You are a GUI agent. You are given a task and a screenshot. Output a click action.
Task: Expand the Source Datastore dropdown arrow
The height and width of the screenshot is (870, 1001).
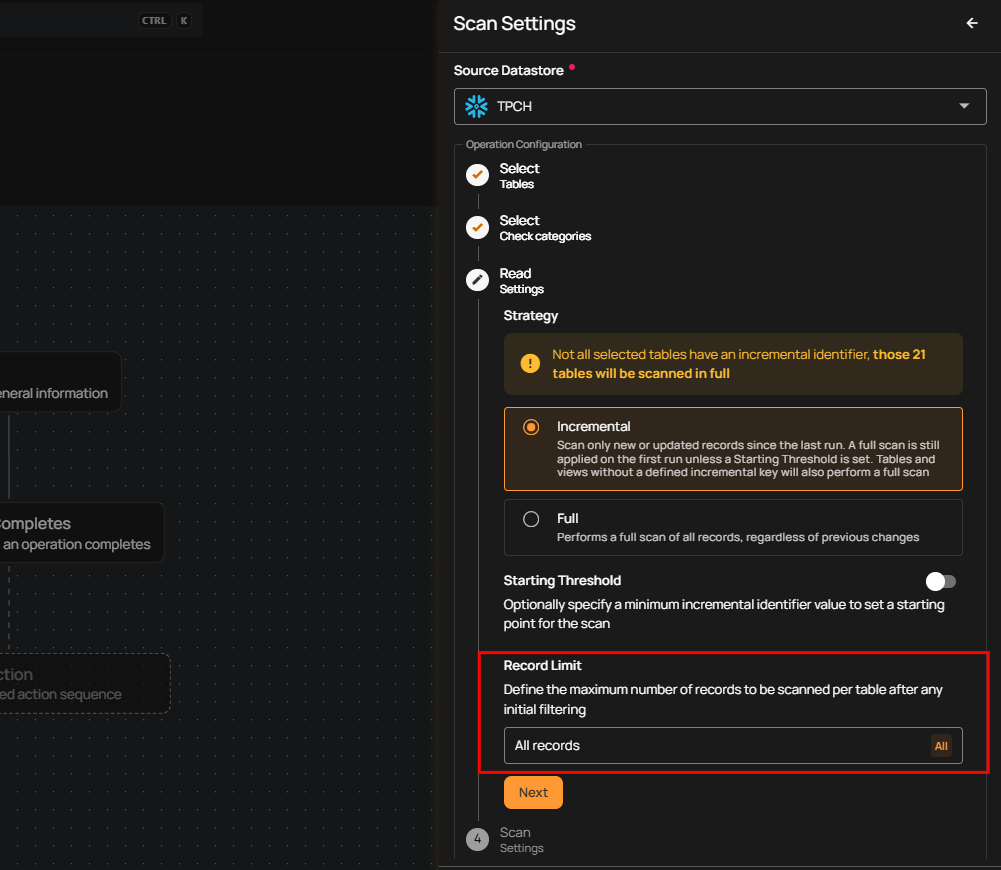[x=964, y=106]
